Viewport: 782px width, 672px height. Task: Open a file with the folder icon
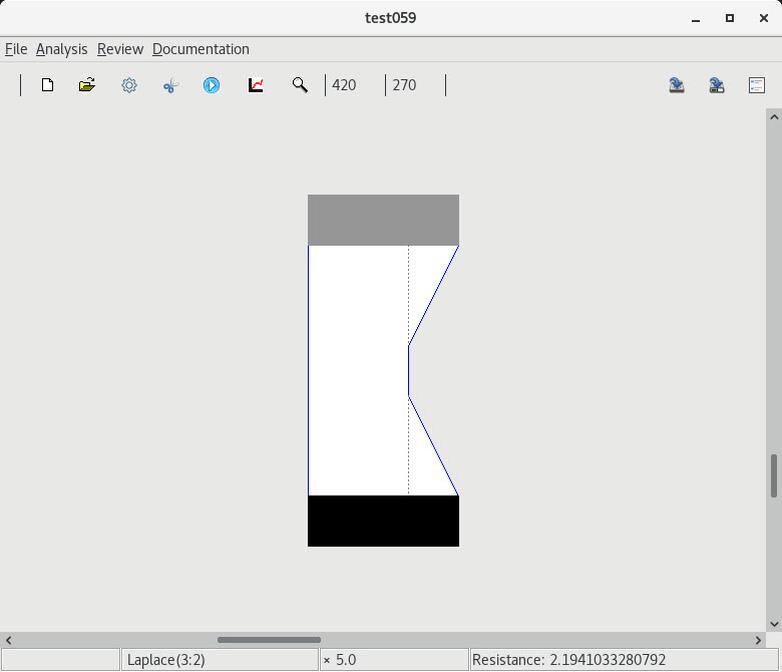coord(87,85)
